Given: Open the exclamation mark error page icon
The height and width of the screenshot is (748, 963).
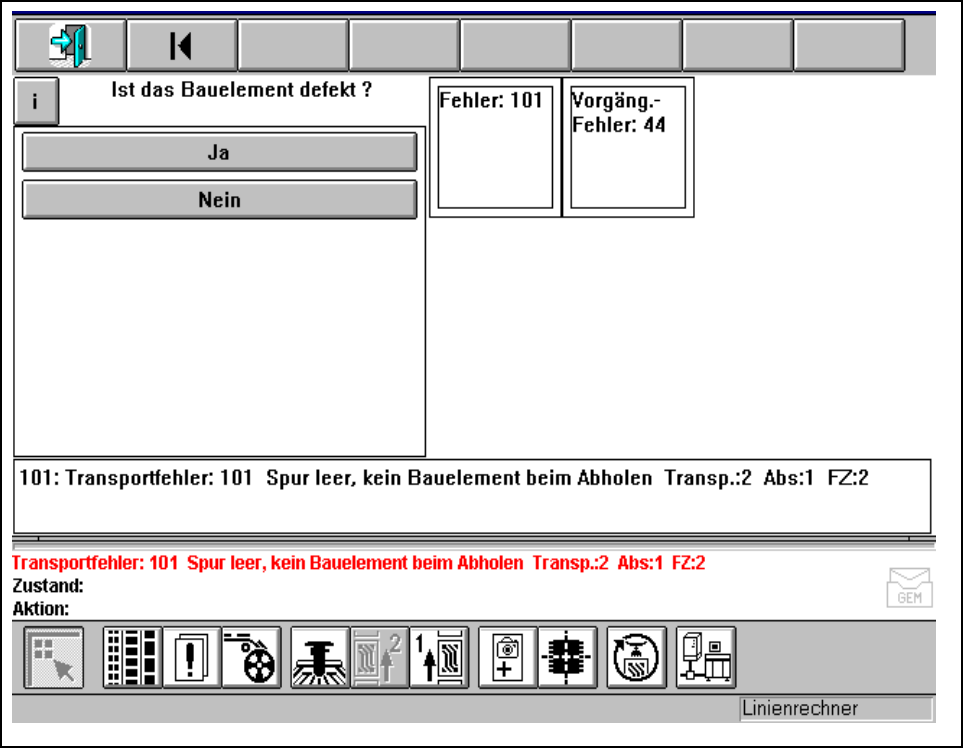Looking at the screenshot, I should point(191,658).
